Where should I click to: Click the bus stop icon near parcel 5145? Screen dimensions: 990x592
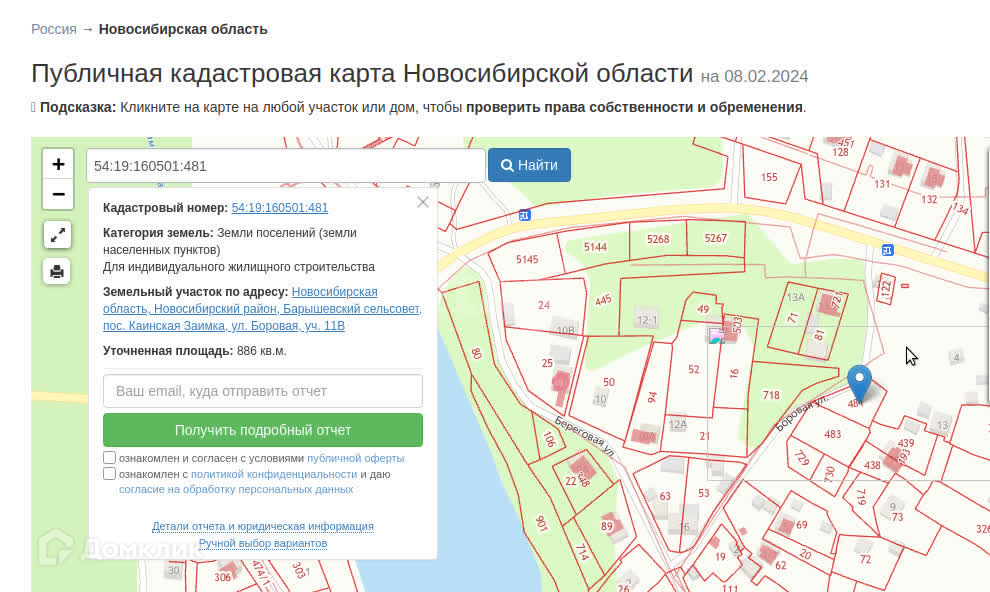pos(524,215)
